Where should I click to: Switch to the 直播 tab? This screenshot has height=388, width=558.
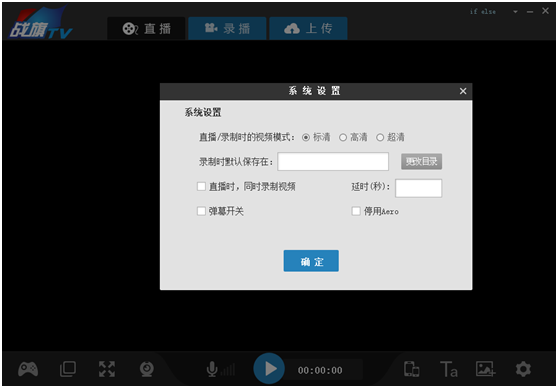pyautogui.click(x=146, y=28)
